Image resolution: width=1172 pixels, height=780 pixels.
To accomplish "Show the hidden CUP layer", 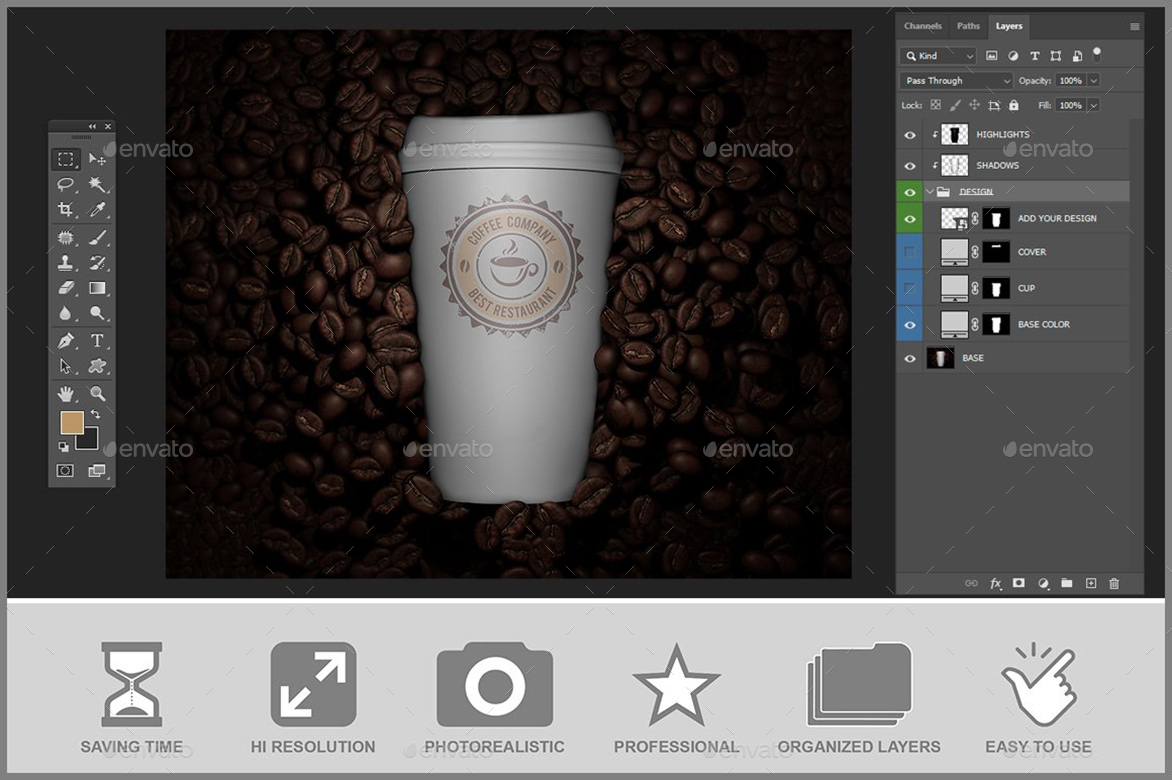I will [910, 288].
